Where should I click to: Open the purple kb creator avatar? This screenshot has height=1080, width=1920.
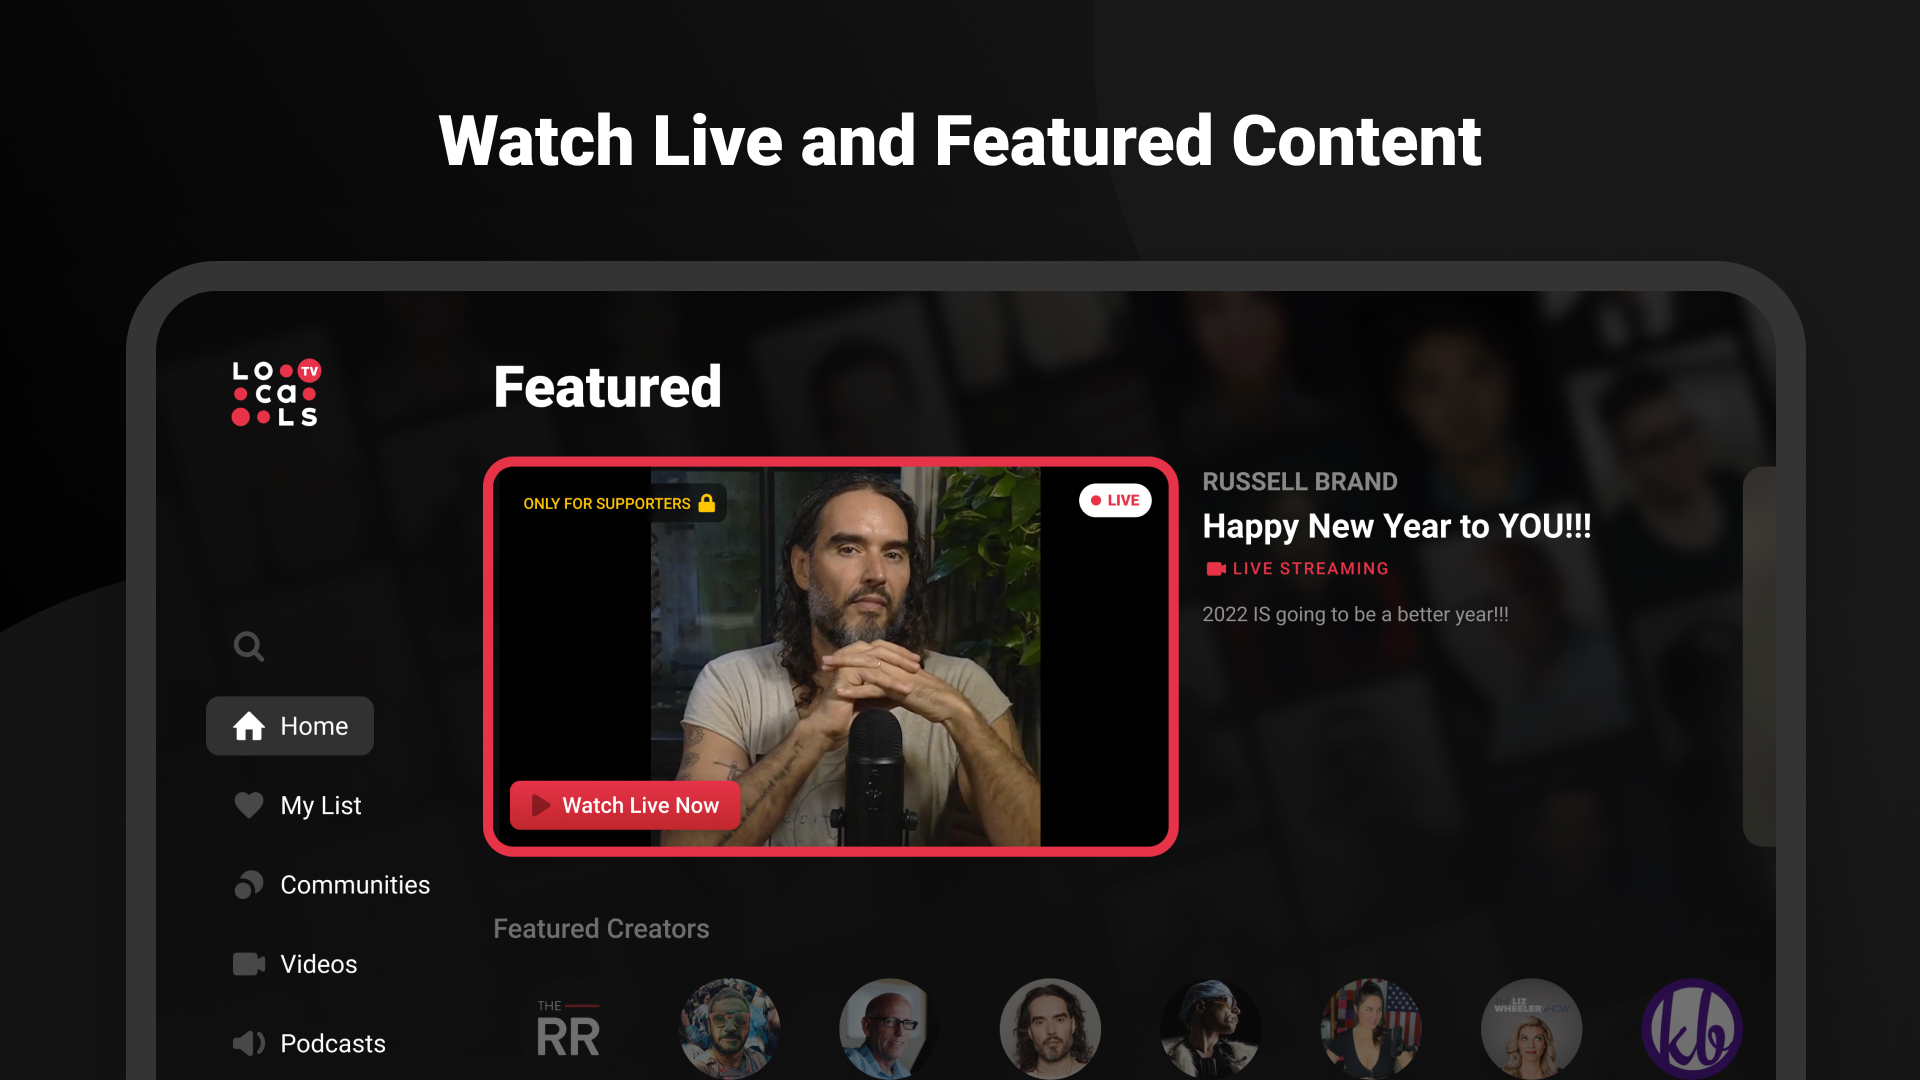tap(1692, 1029)
